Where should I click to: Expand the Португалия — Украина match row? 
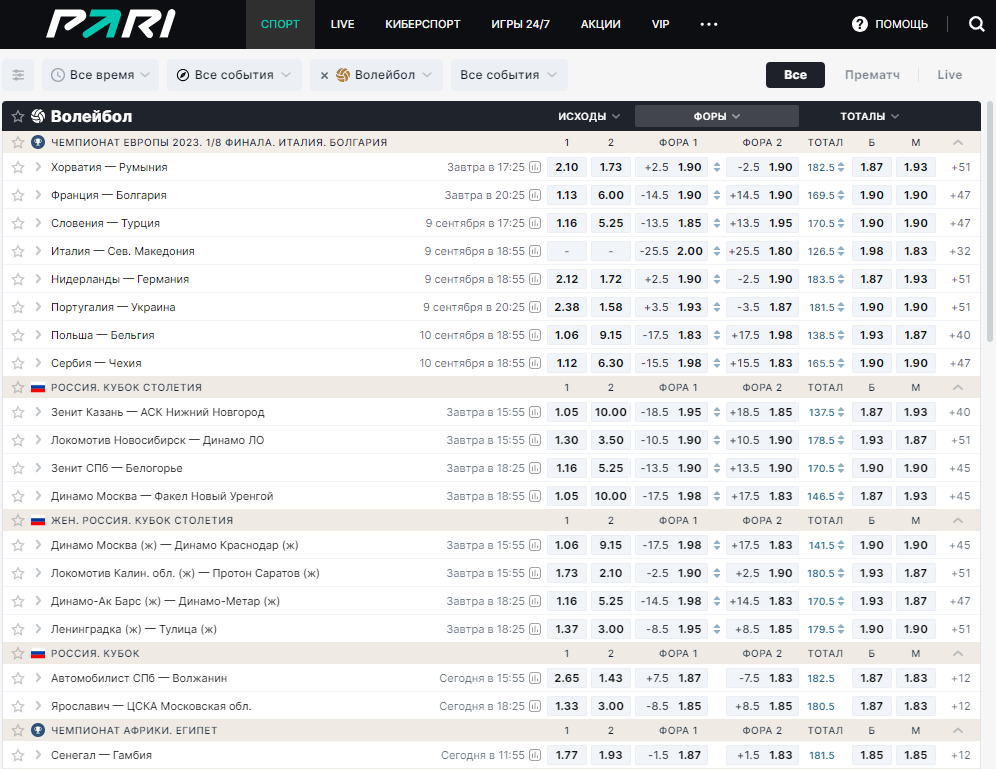(38, 307)
